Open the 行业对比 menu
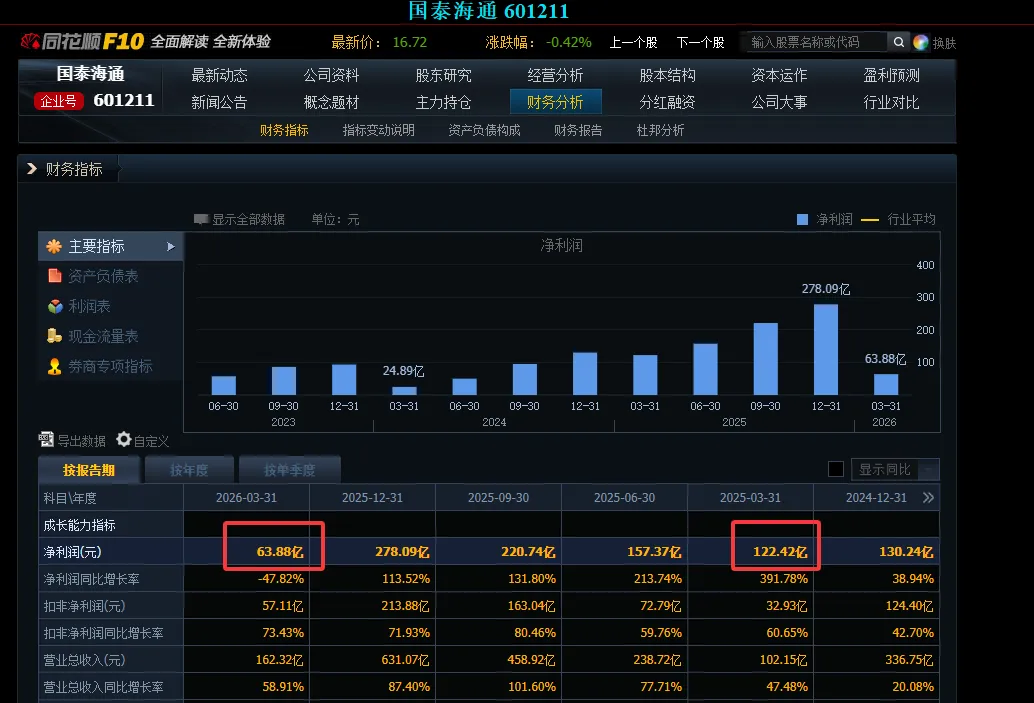Screen dimensions: 1034x703 [x=892, y=102]
